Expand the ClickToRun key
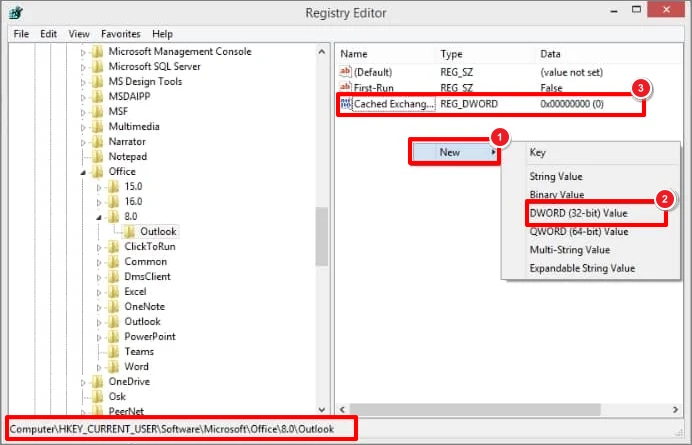This screenshot has height=445, width=692. [x=99, y=246]
